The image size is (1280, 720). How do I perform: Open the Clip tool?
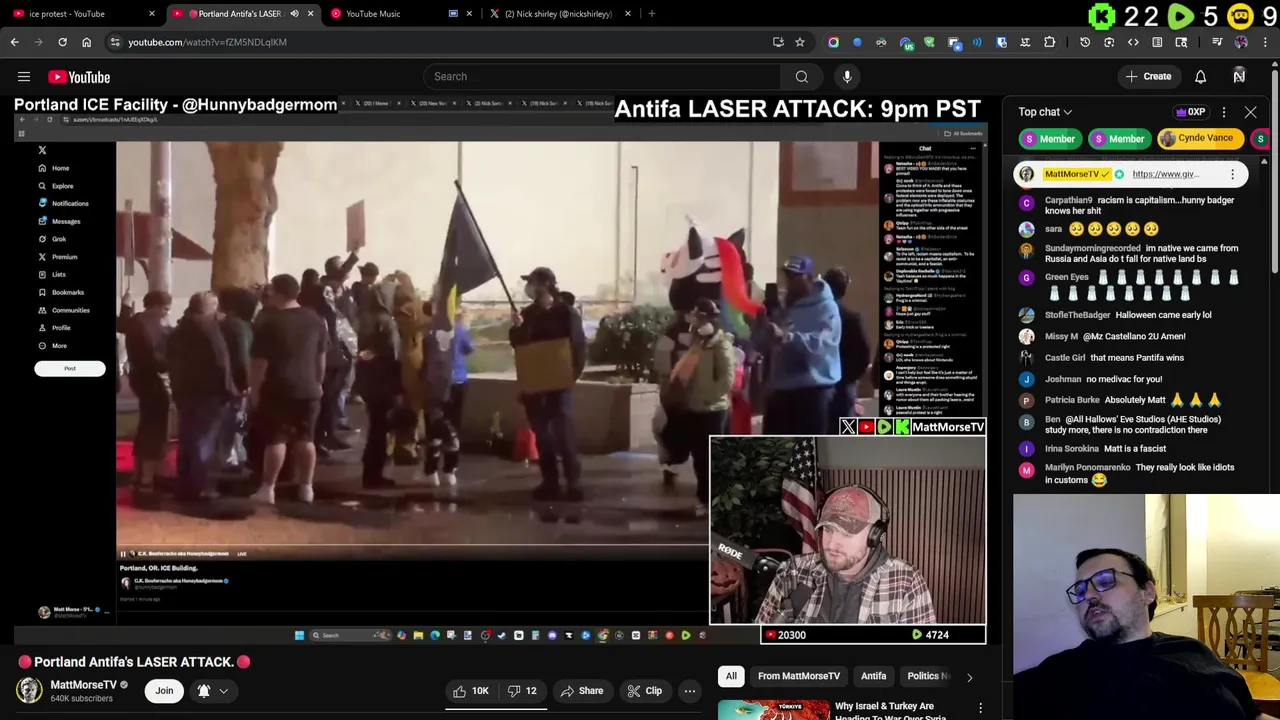pyautogui.click(x=644, y=691)
